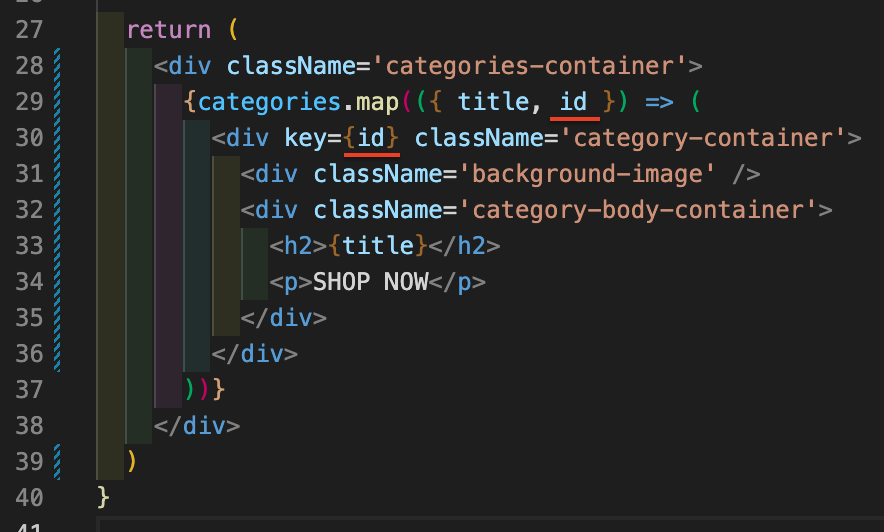Image resolution: width=884 pixels, height=532 pixels.
Task: Click the 'SHOP NOW' paragraph text
Action: [x=370, y=282]
